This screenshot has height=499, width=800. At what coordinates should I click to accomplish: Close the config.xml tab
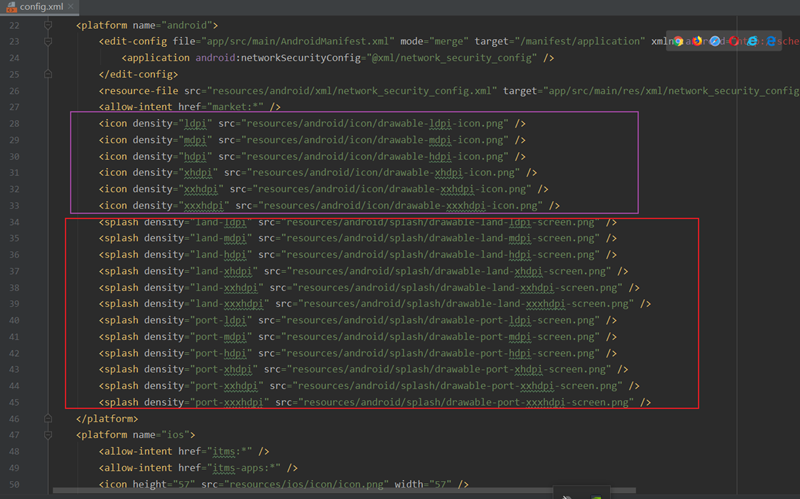(x=71, y=7)
